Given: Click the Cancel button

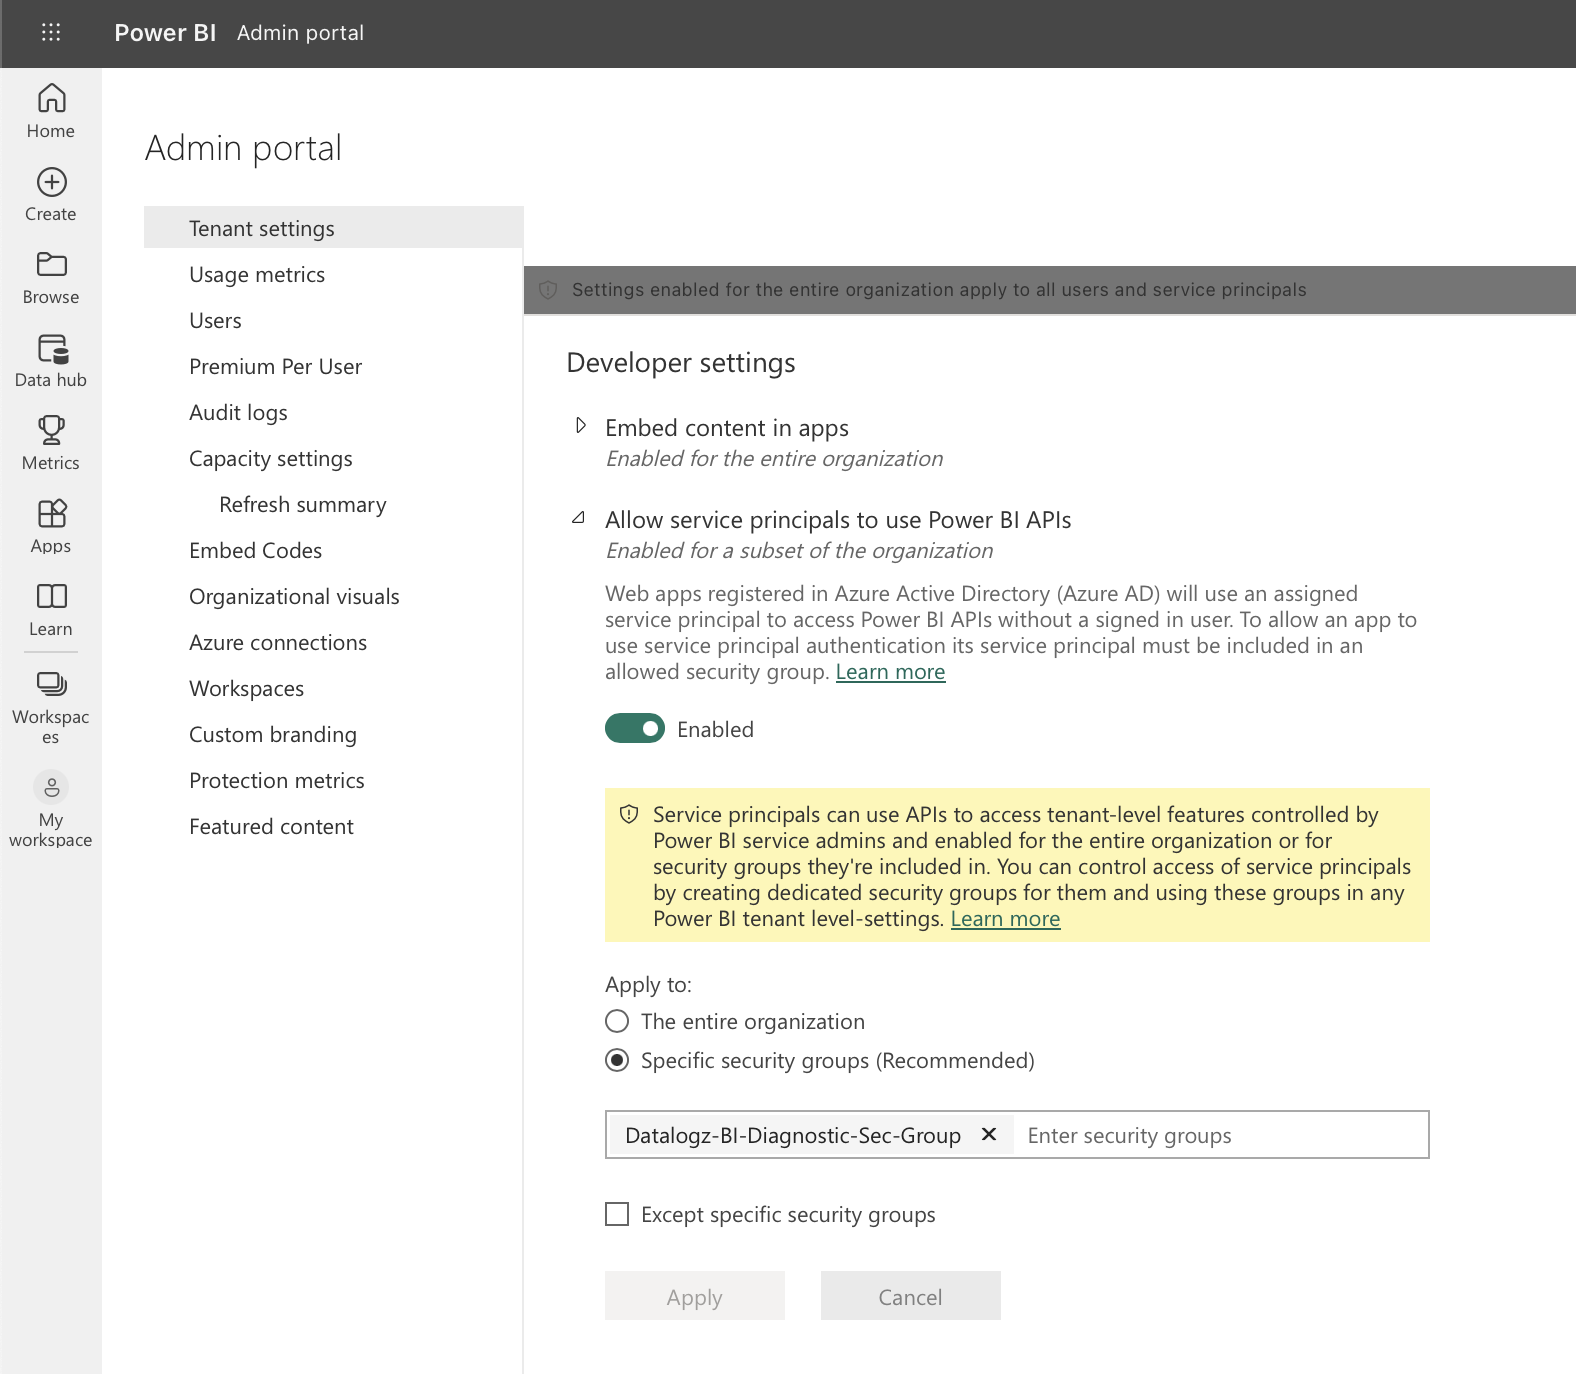Looking at the screenshot, I should tap(910, 1296).
